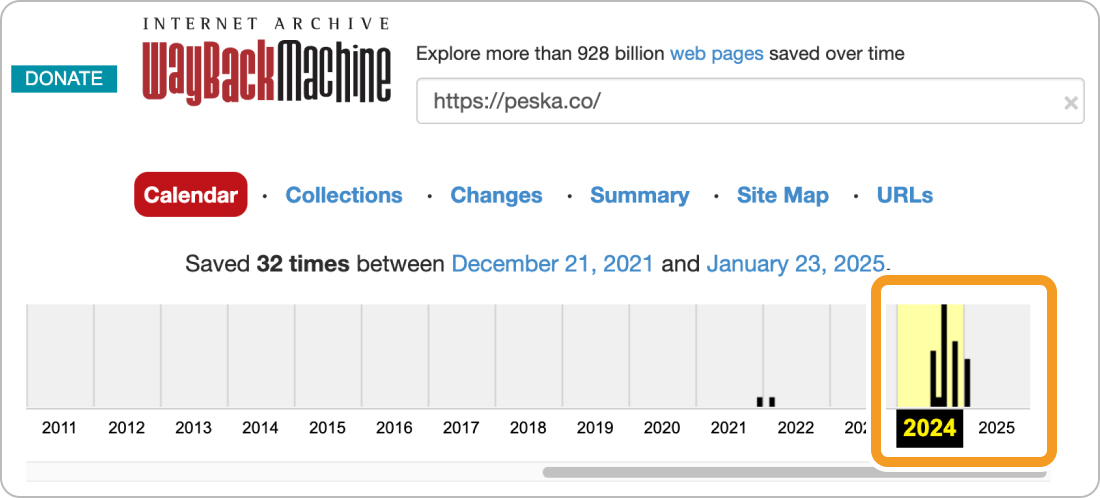Select year 2015 on the timeline
The image size is (1100, 498).
327,428
